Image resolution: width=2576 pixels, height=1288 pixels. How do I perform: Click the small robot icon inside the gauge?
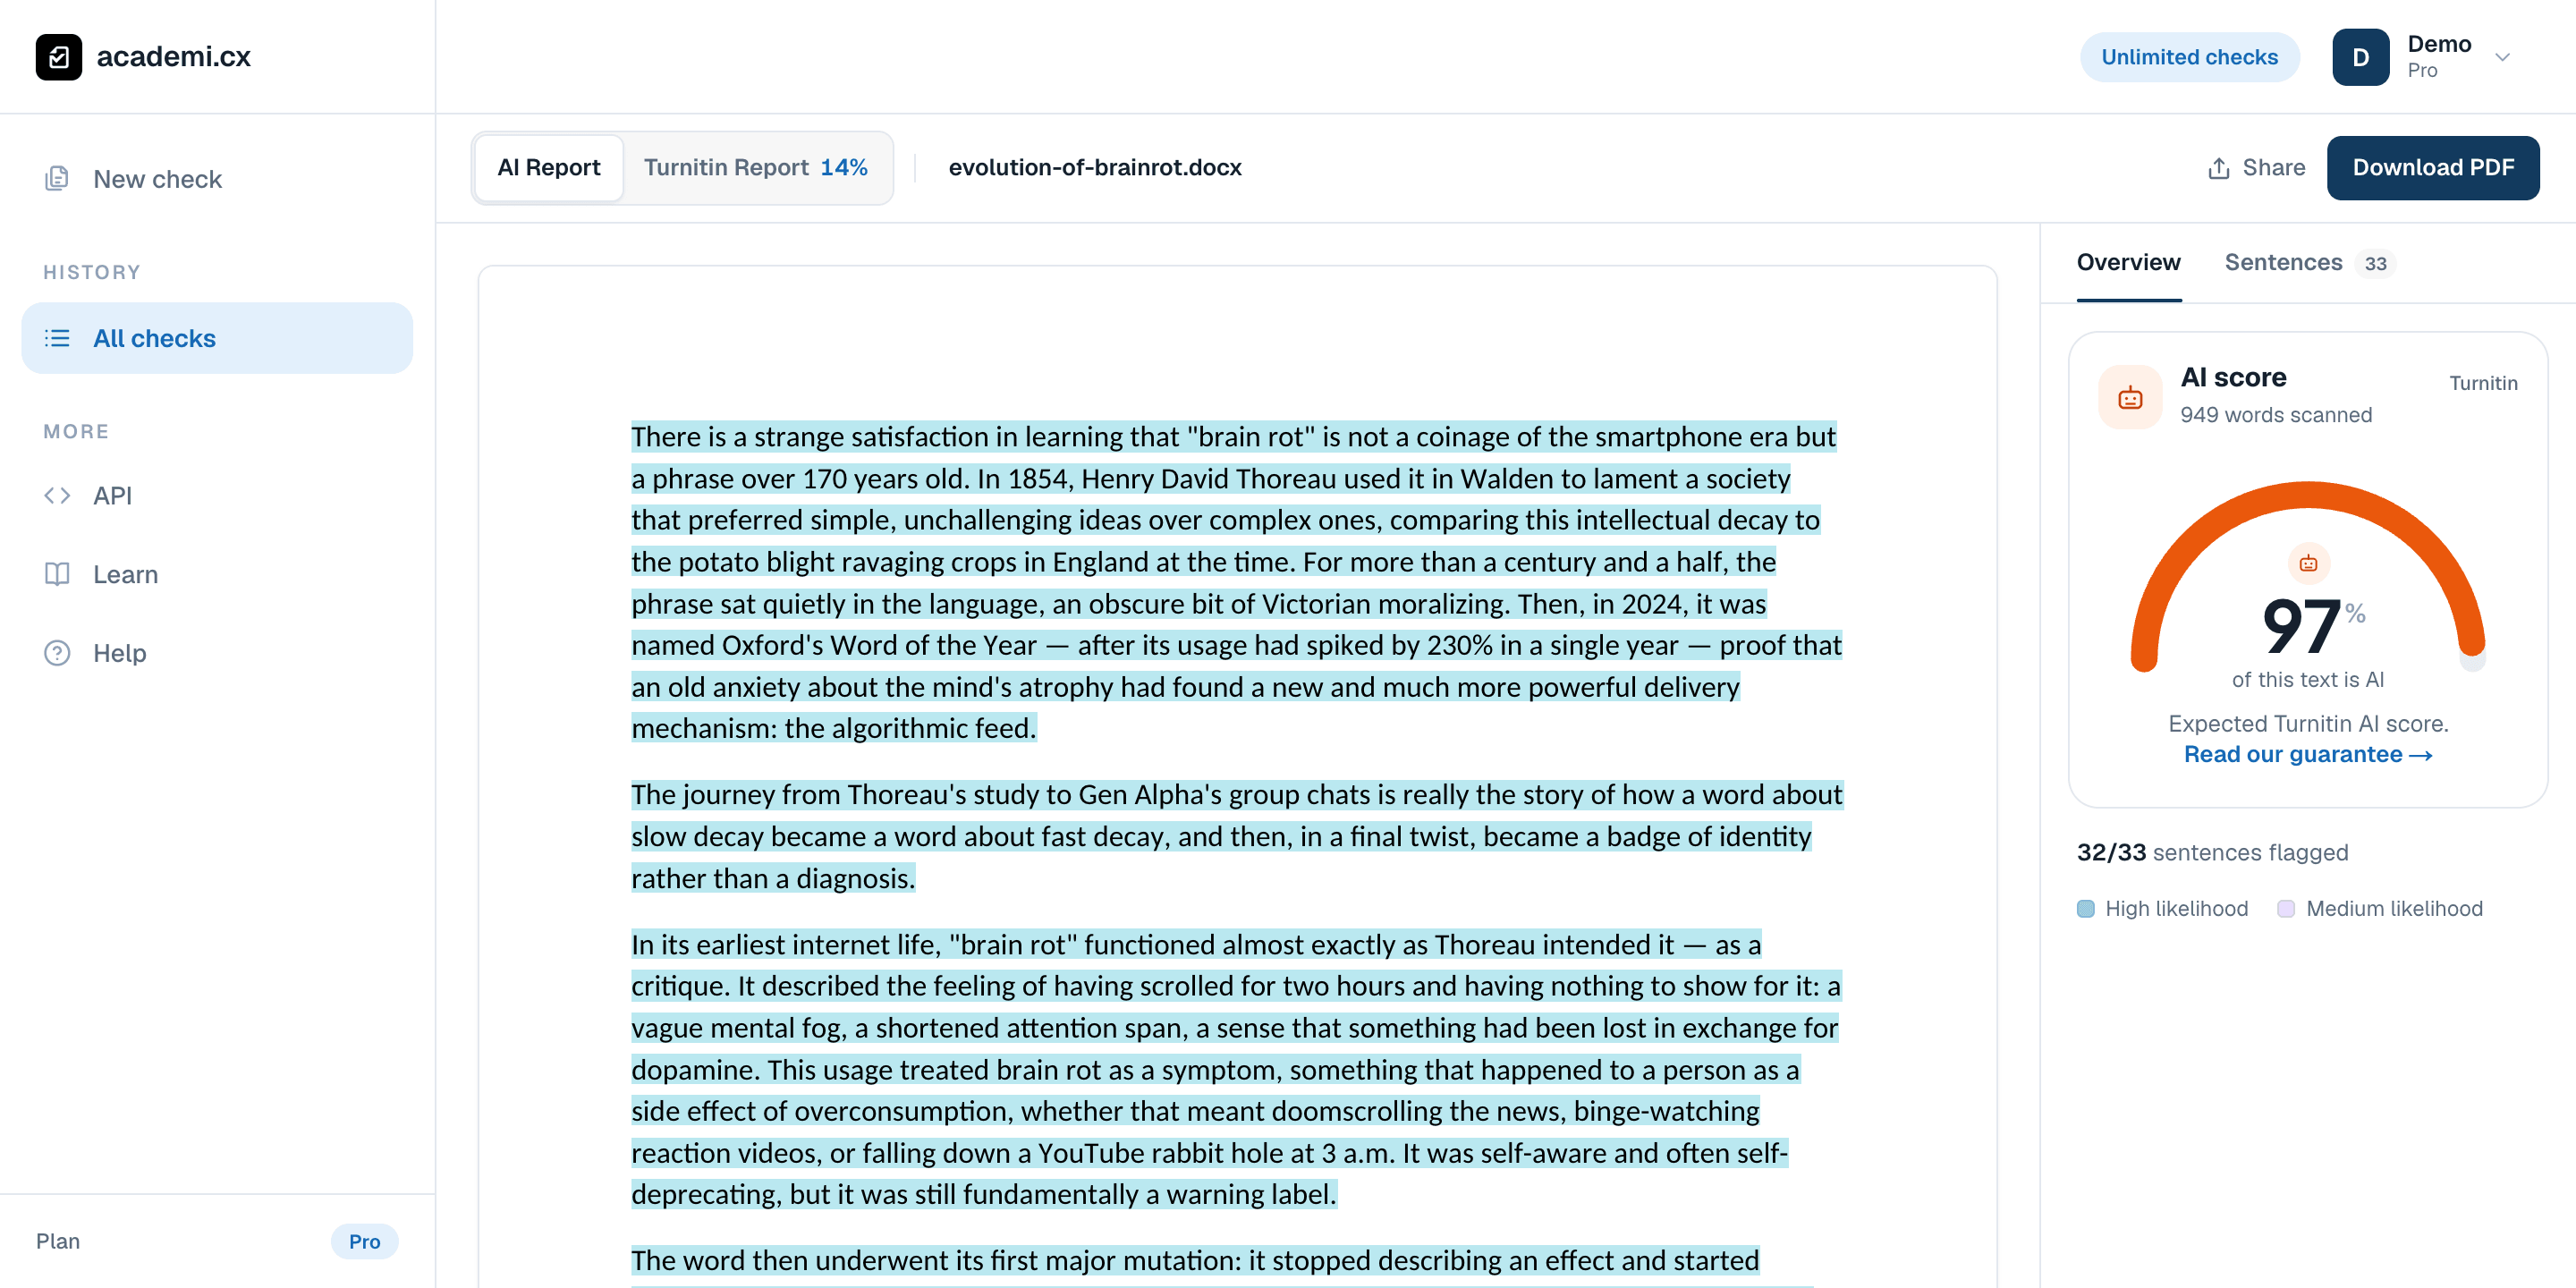[2308, 563]
